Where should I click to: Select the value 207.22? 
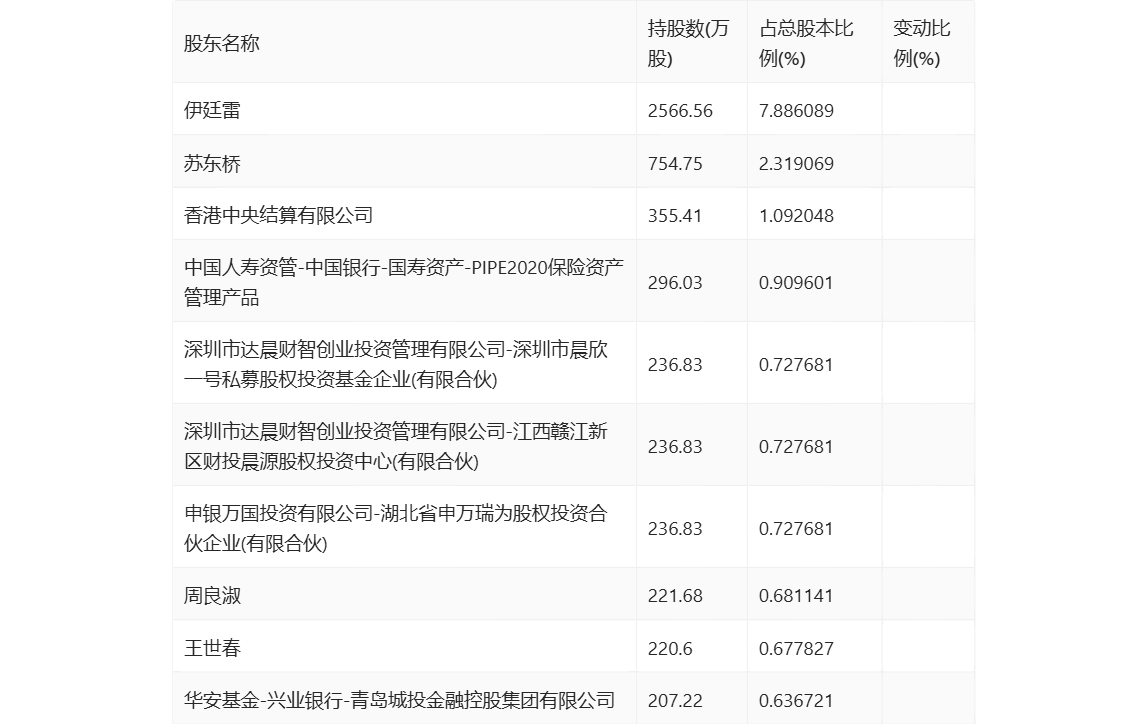[675, 701]
